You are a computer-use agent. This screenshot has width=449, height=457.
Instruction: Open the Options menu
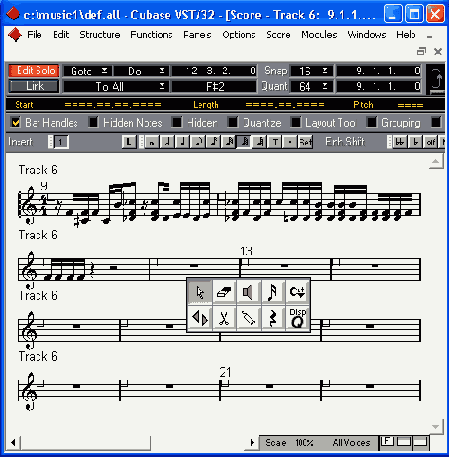point(239,35)
